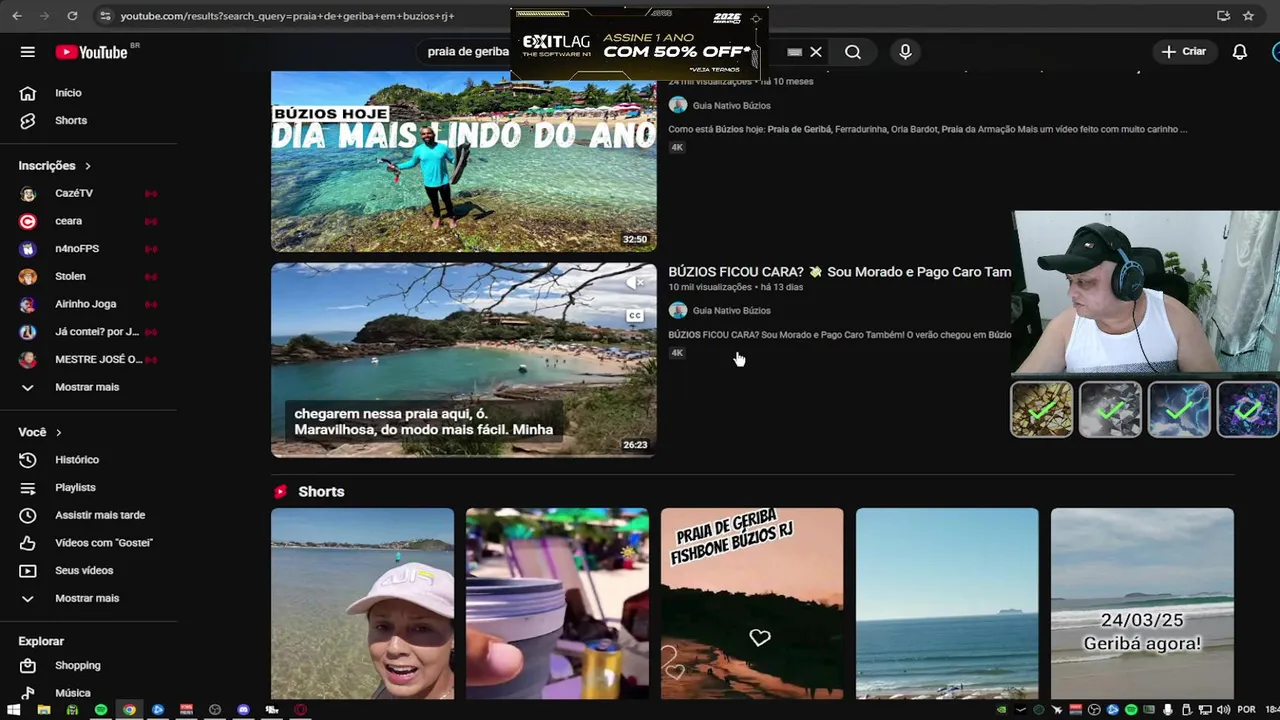1280x720 pixels.
Task: Expand the Você section
Action: coord(40,432)
